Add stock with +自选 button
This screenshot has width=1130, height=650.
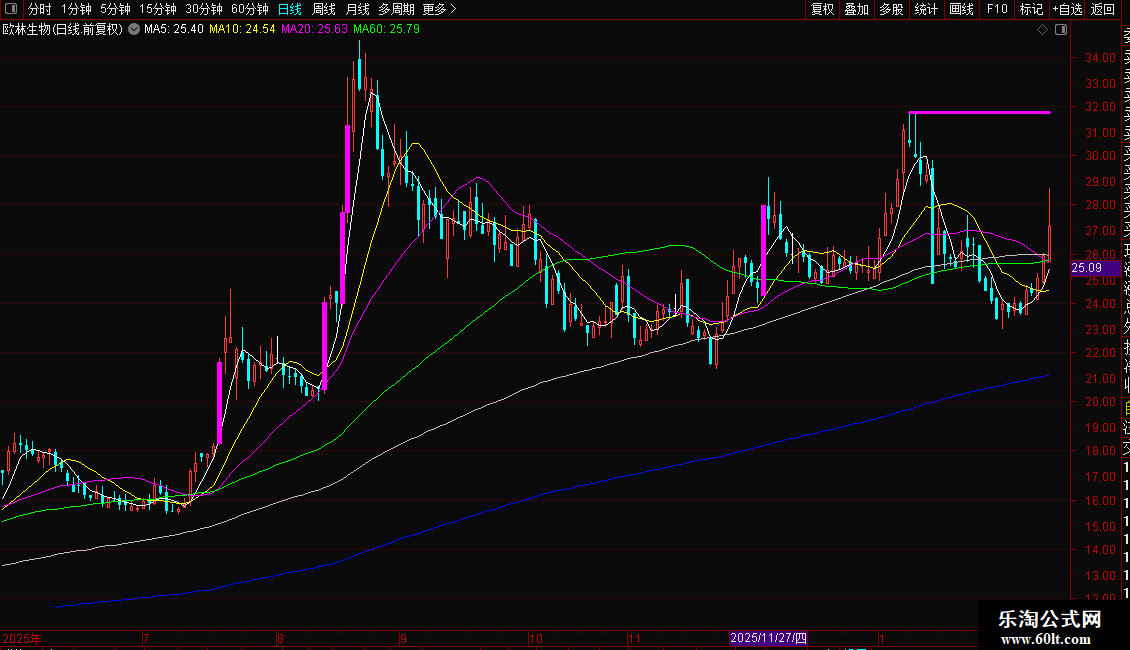1067,9
